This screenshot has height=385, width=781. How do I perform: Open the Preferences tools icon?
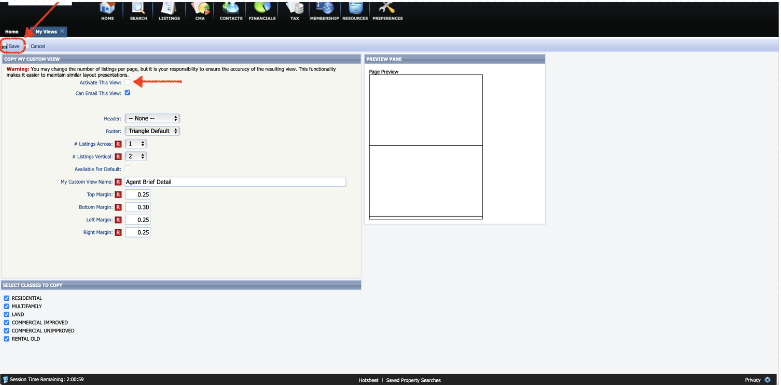tap(387, 7)
